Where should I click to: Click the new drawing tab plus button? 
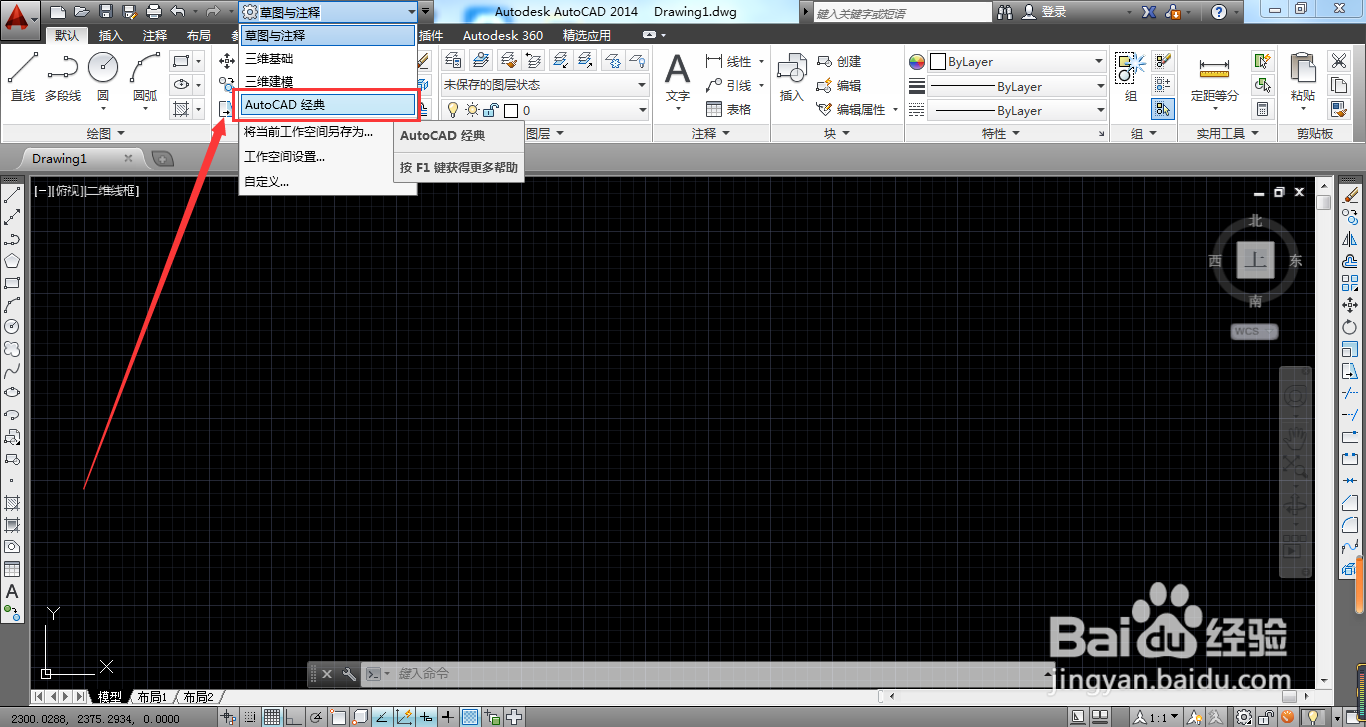[162, 159]
